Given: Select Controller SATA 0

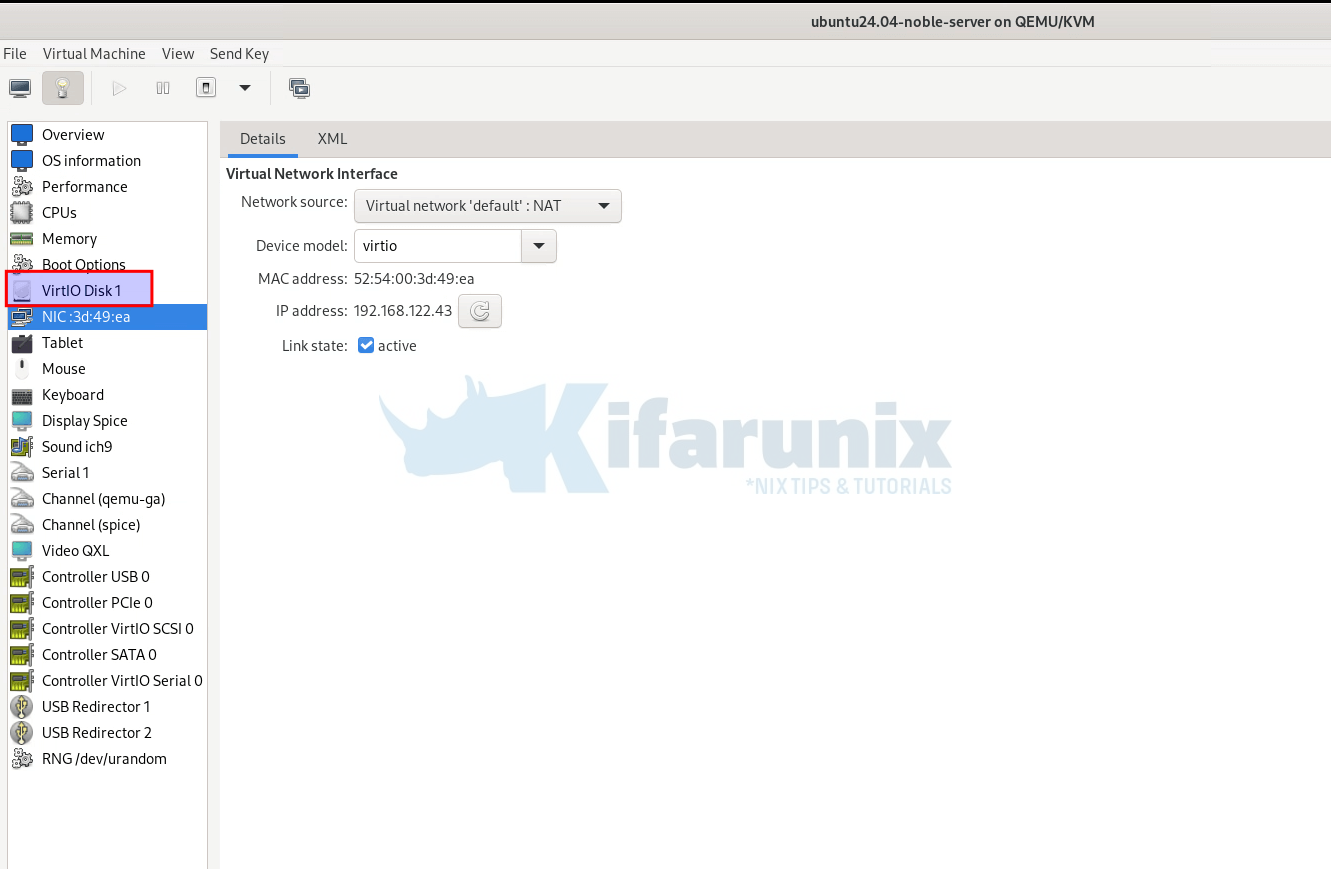Looking at the screenshot, I should pyautogui.click(x=108, y=655).
